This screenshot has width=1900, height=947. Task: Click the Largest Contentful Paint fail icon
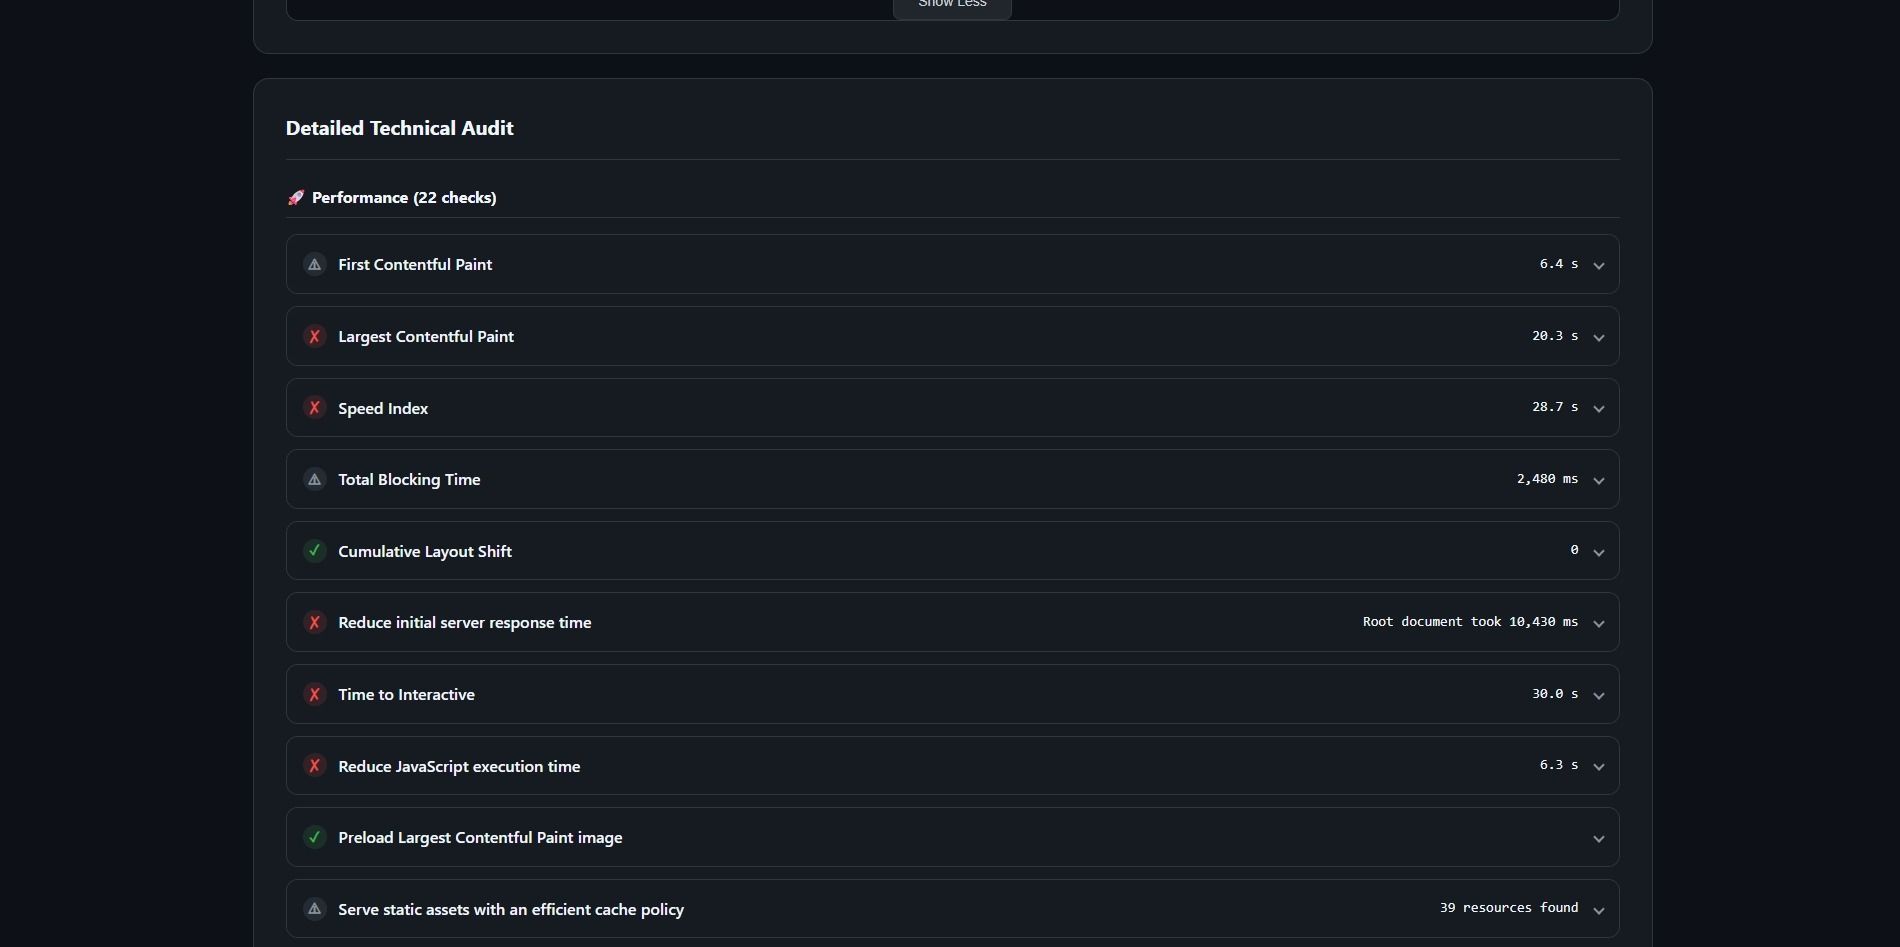314,337
